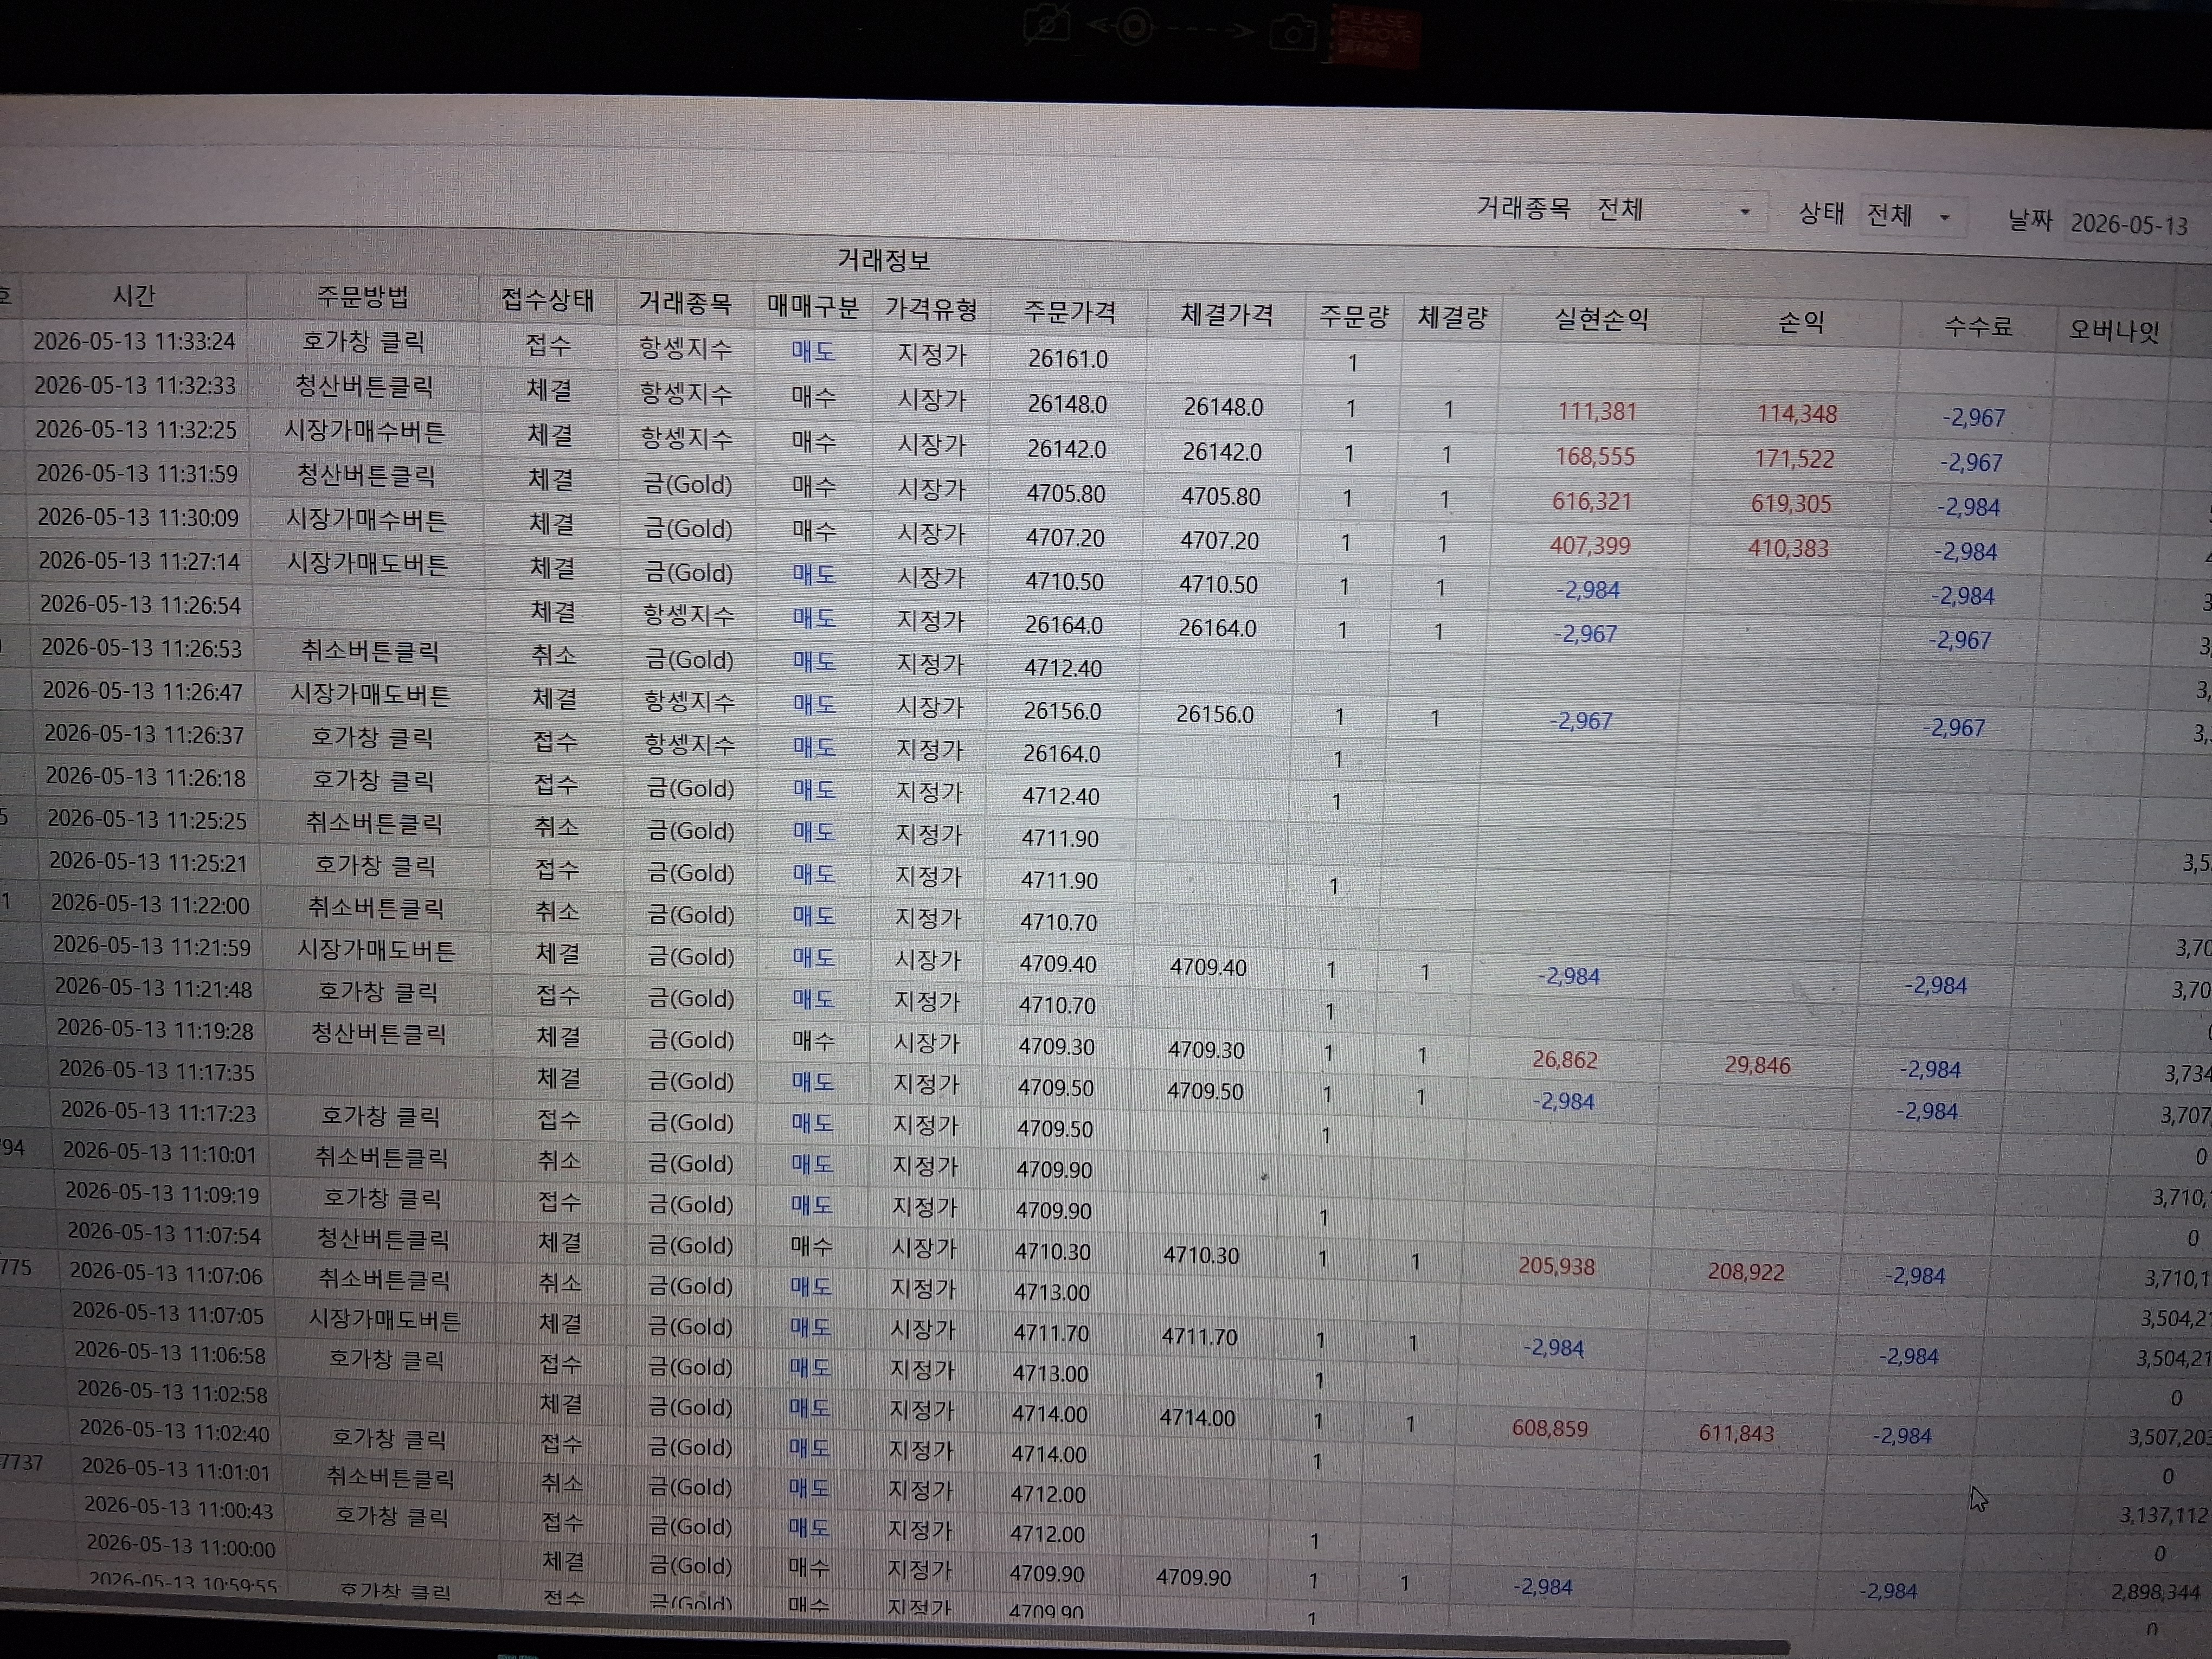Click the 오버나잇 column header
Viewport: 2212px width, 1659px height.
[2113, 329]
